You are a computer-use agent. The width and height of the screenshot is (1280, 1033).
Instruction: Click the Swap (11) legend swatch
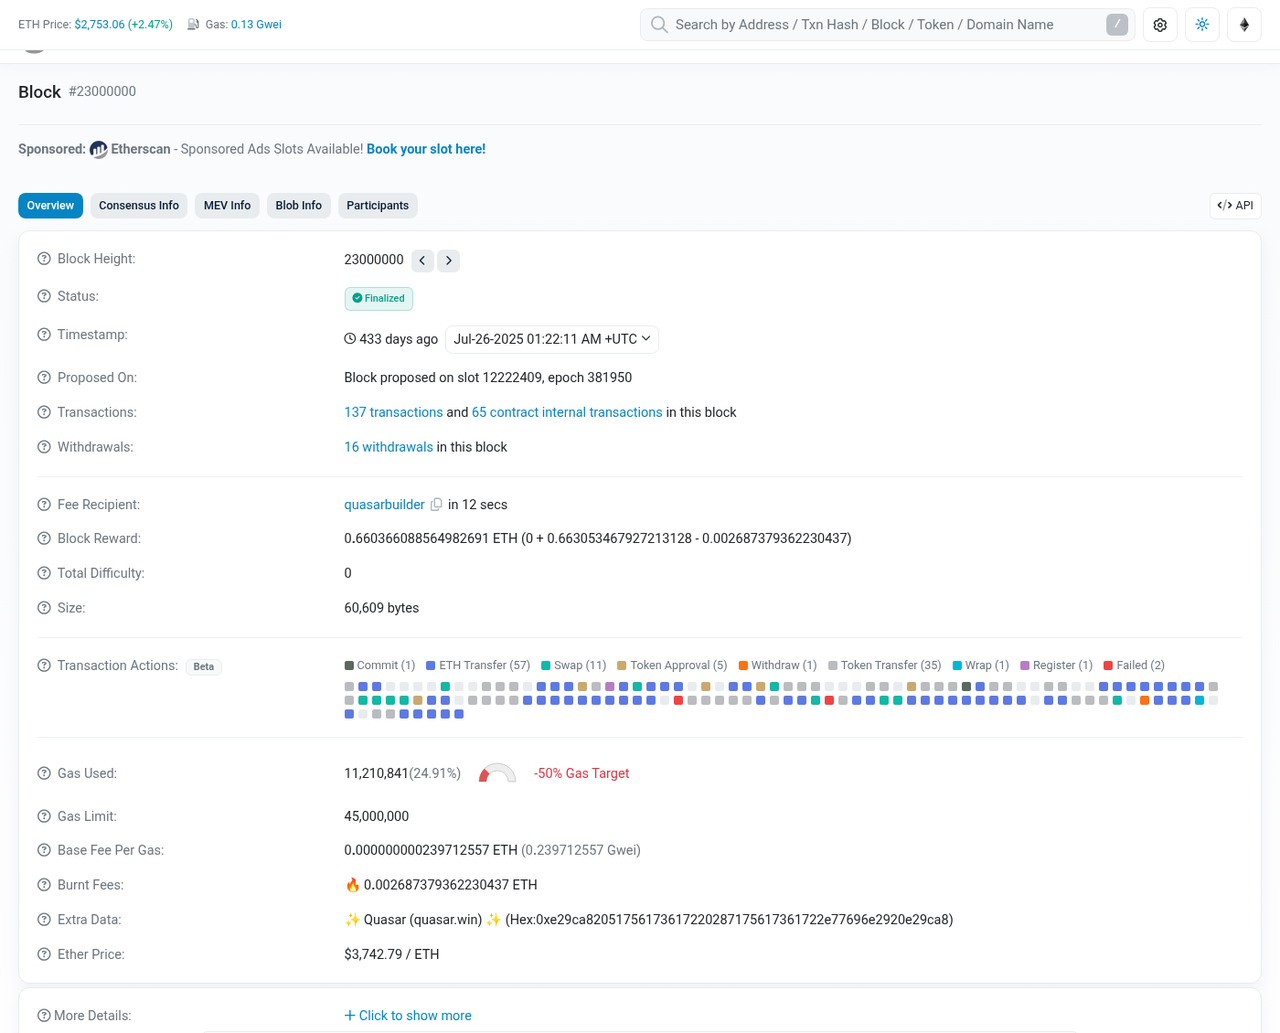546,666
